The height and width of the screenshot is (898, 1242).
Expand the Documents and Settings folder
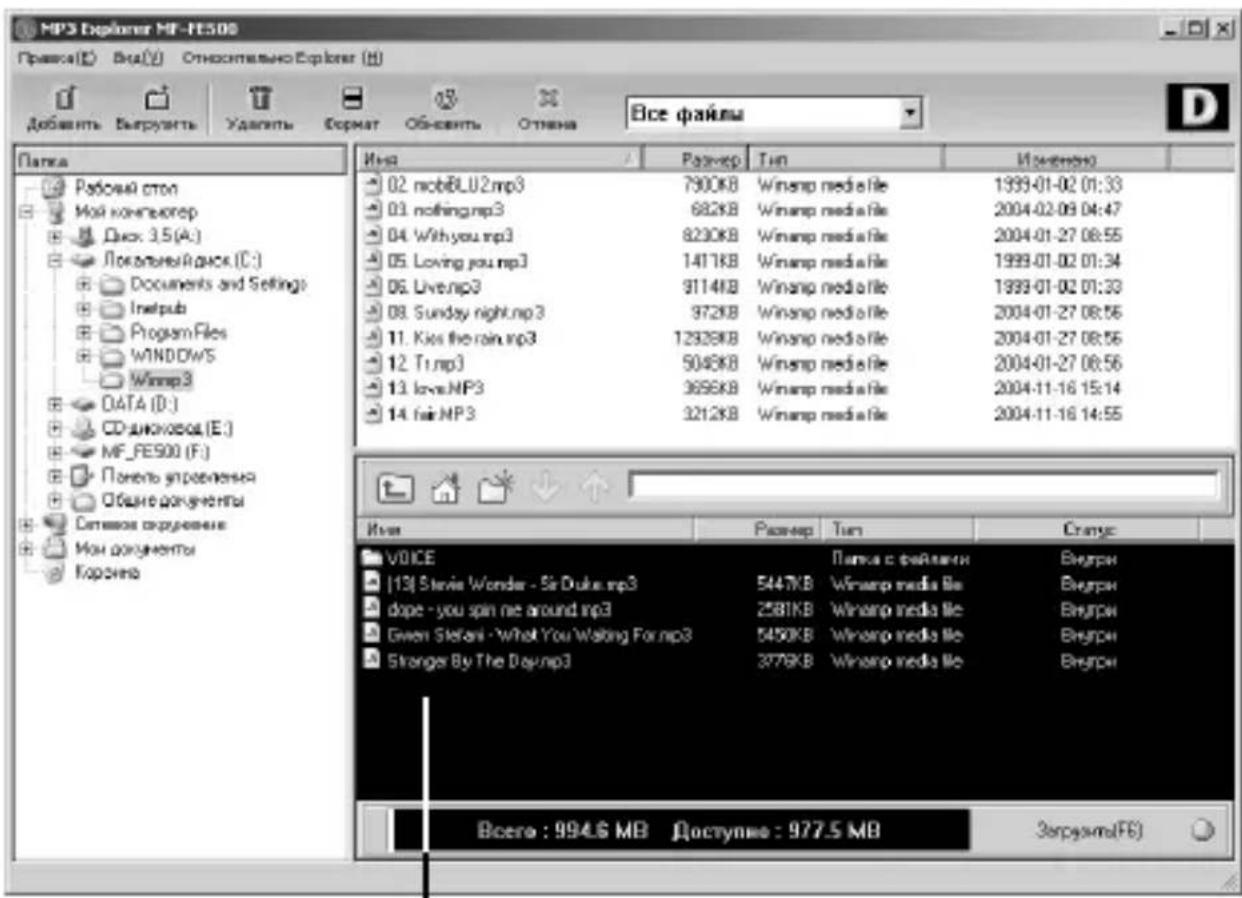(x=86, y=284)
